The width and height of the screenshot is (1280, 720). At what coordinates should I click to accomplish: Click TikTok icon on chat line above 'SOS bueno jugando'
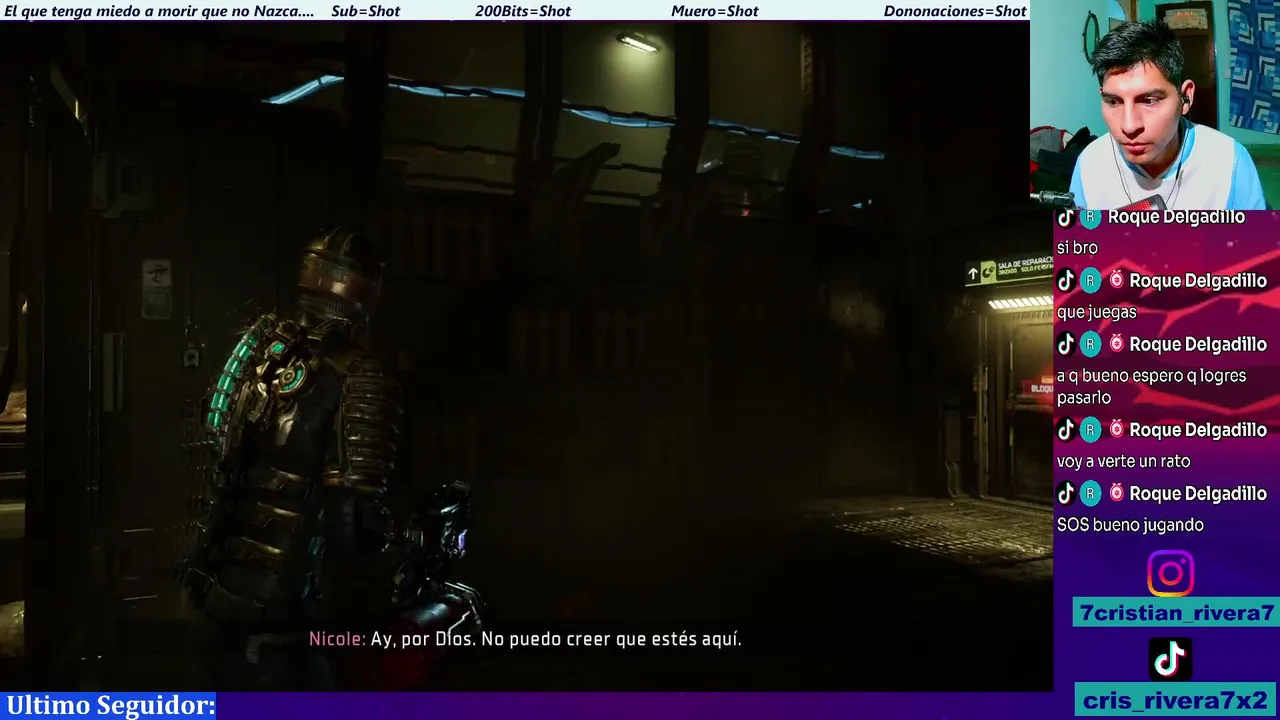click(x=1066, y=493)
